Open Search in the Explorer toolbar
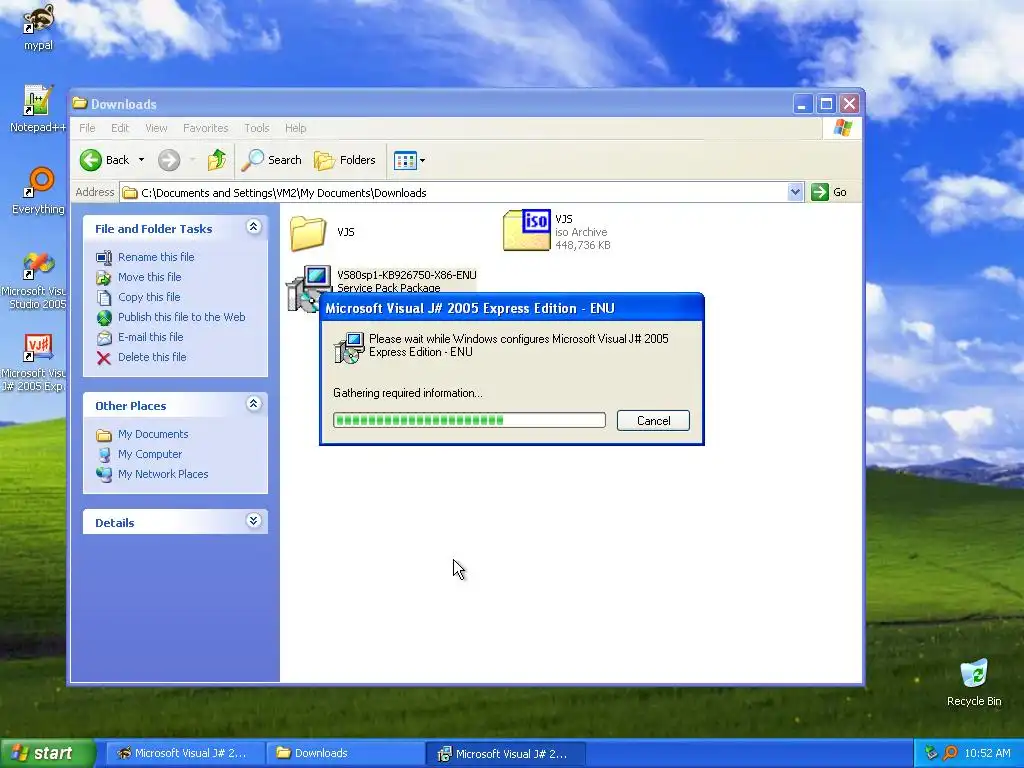 tap(272, 160)
